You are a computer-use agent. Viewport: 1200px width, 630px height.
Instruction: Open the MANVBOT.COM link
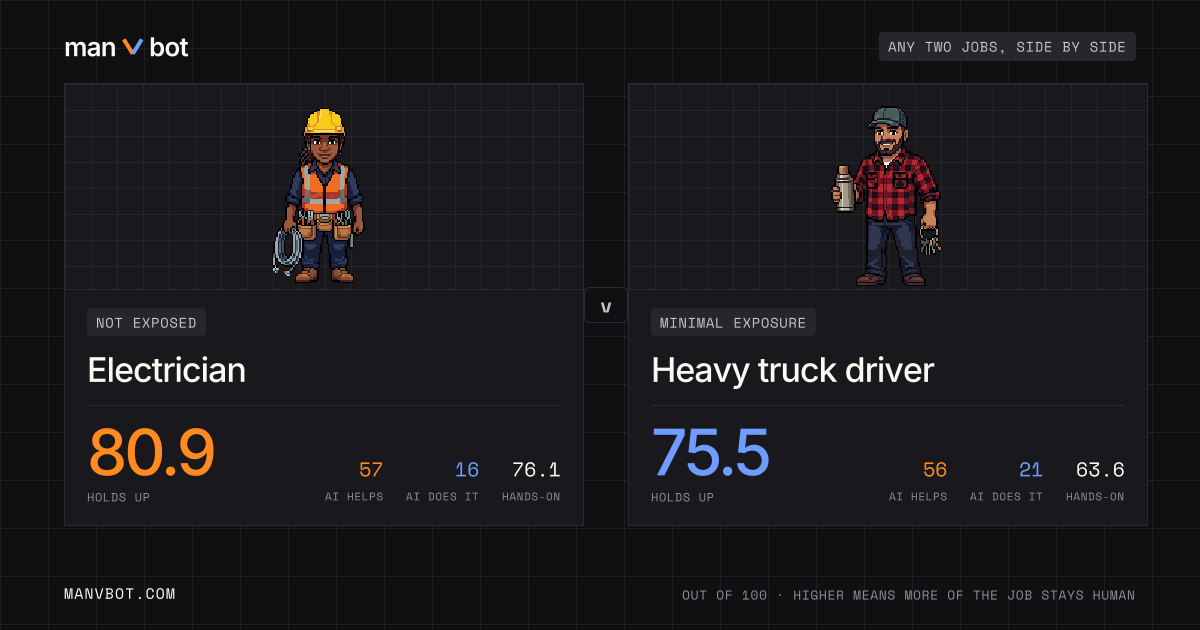pyautogui.click(x=120, y=594)
